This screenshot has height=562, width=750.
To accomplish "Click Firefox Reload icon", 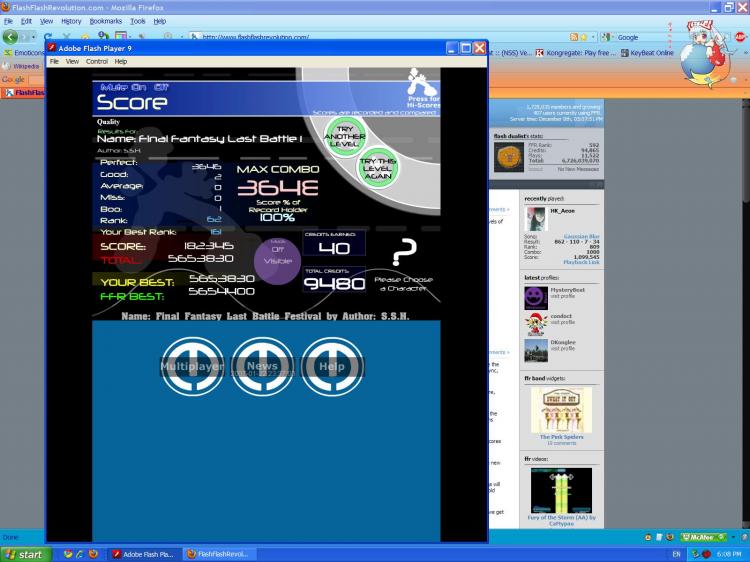I will tap(48, 36).
